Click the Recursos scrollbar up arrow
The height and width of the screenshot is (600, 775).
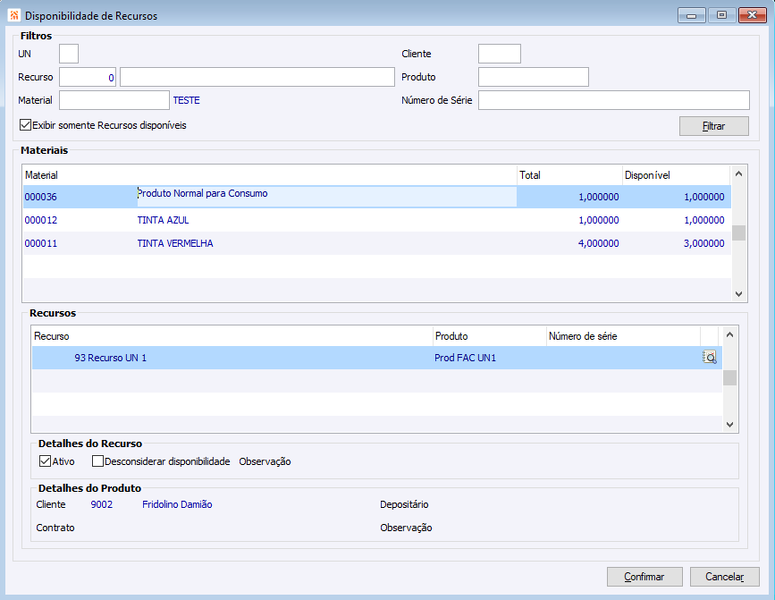pyautogui.click(x=730, y=335)
